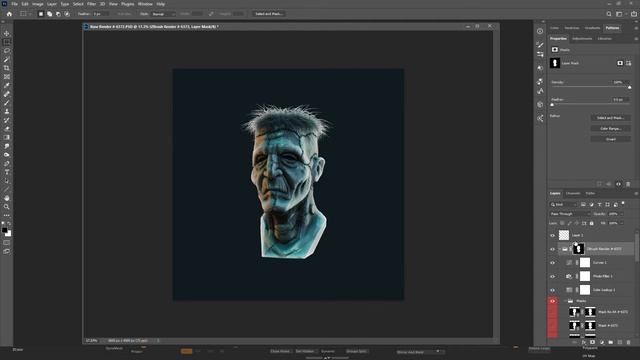This screenshot has width=640, height=360.
Task: Click the Invert button
Action: pyautogui.click(x=610, y=139)
